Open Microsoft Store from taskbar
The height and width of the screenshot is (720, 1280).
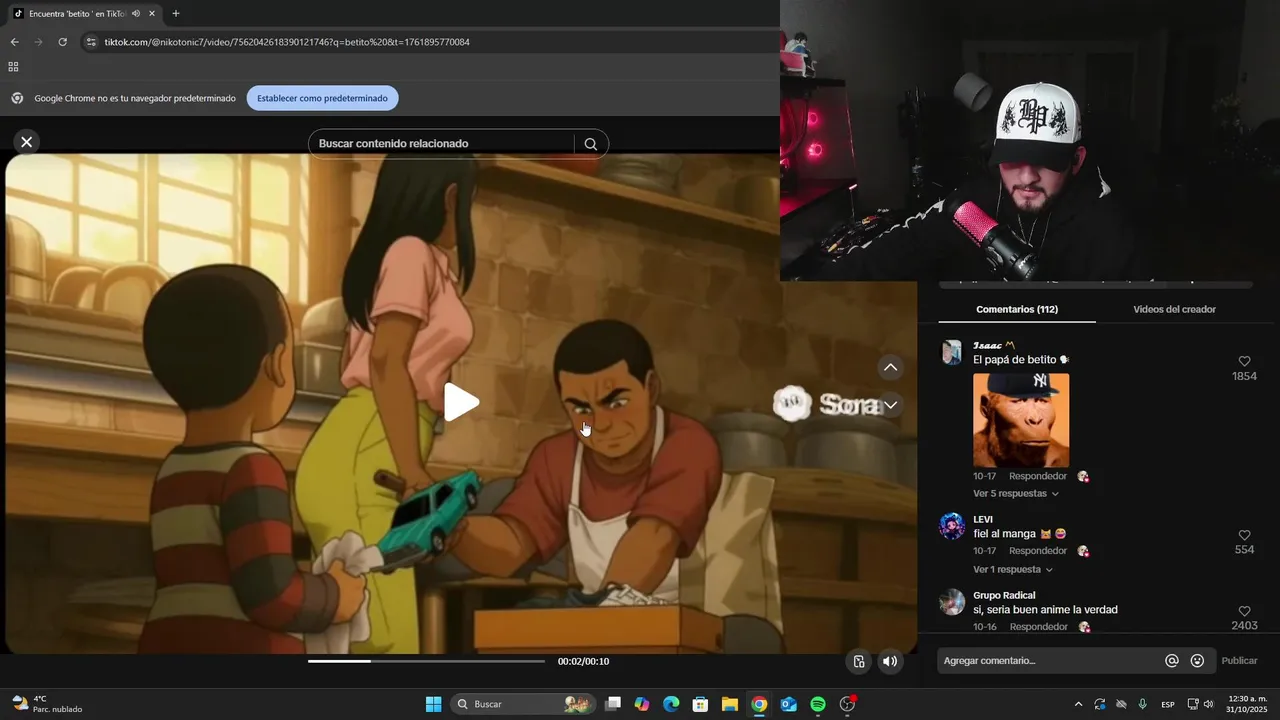pos(700,704)
